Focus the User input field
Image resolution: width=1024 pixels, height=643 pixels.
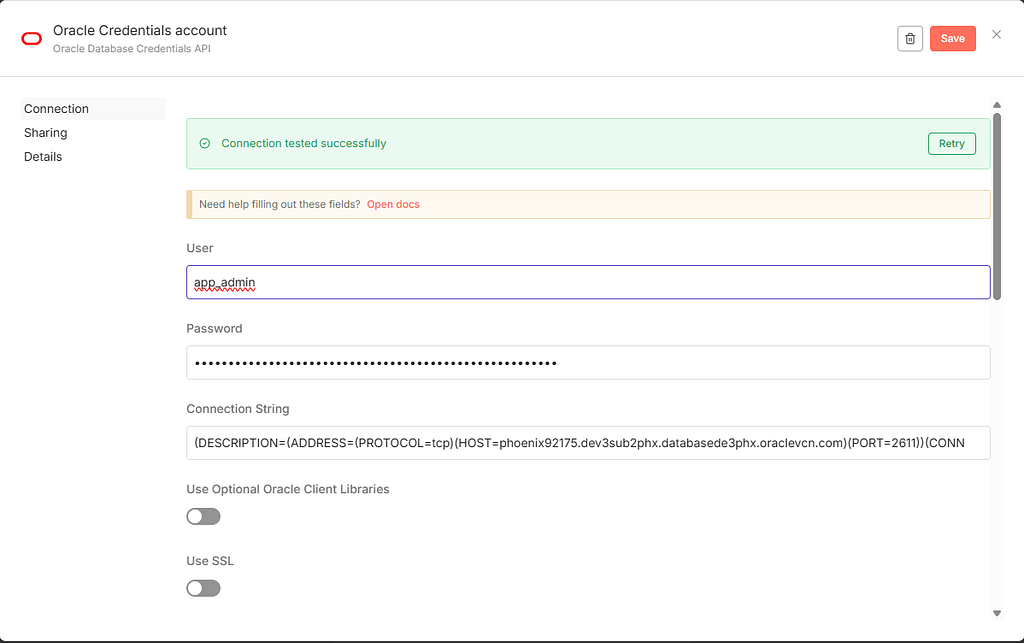[588, 282]
